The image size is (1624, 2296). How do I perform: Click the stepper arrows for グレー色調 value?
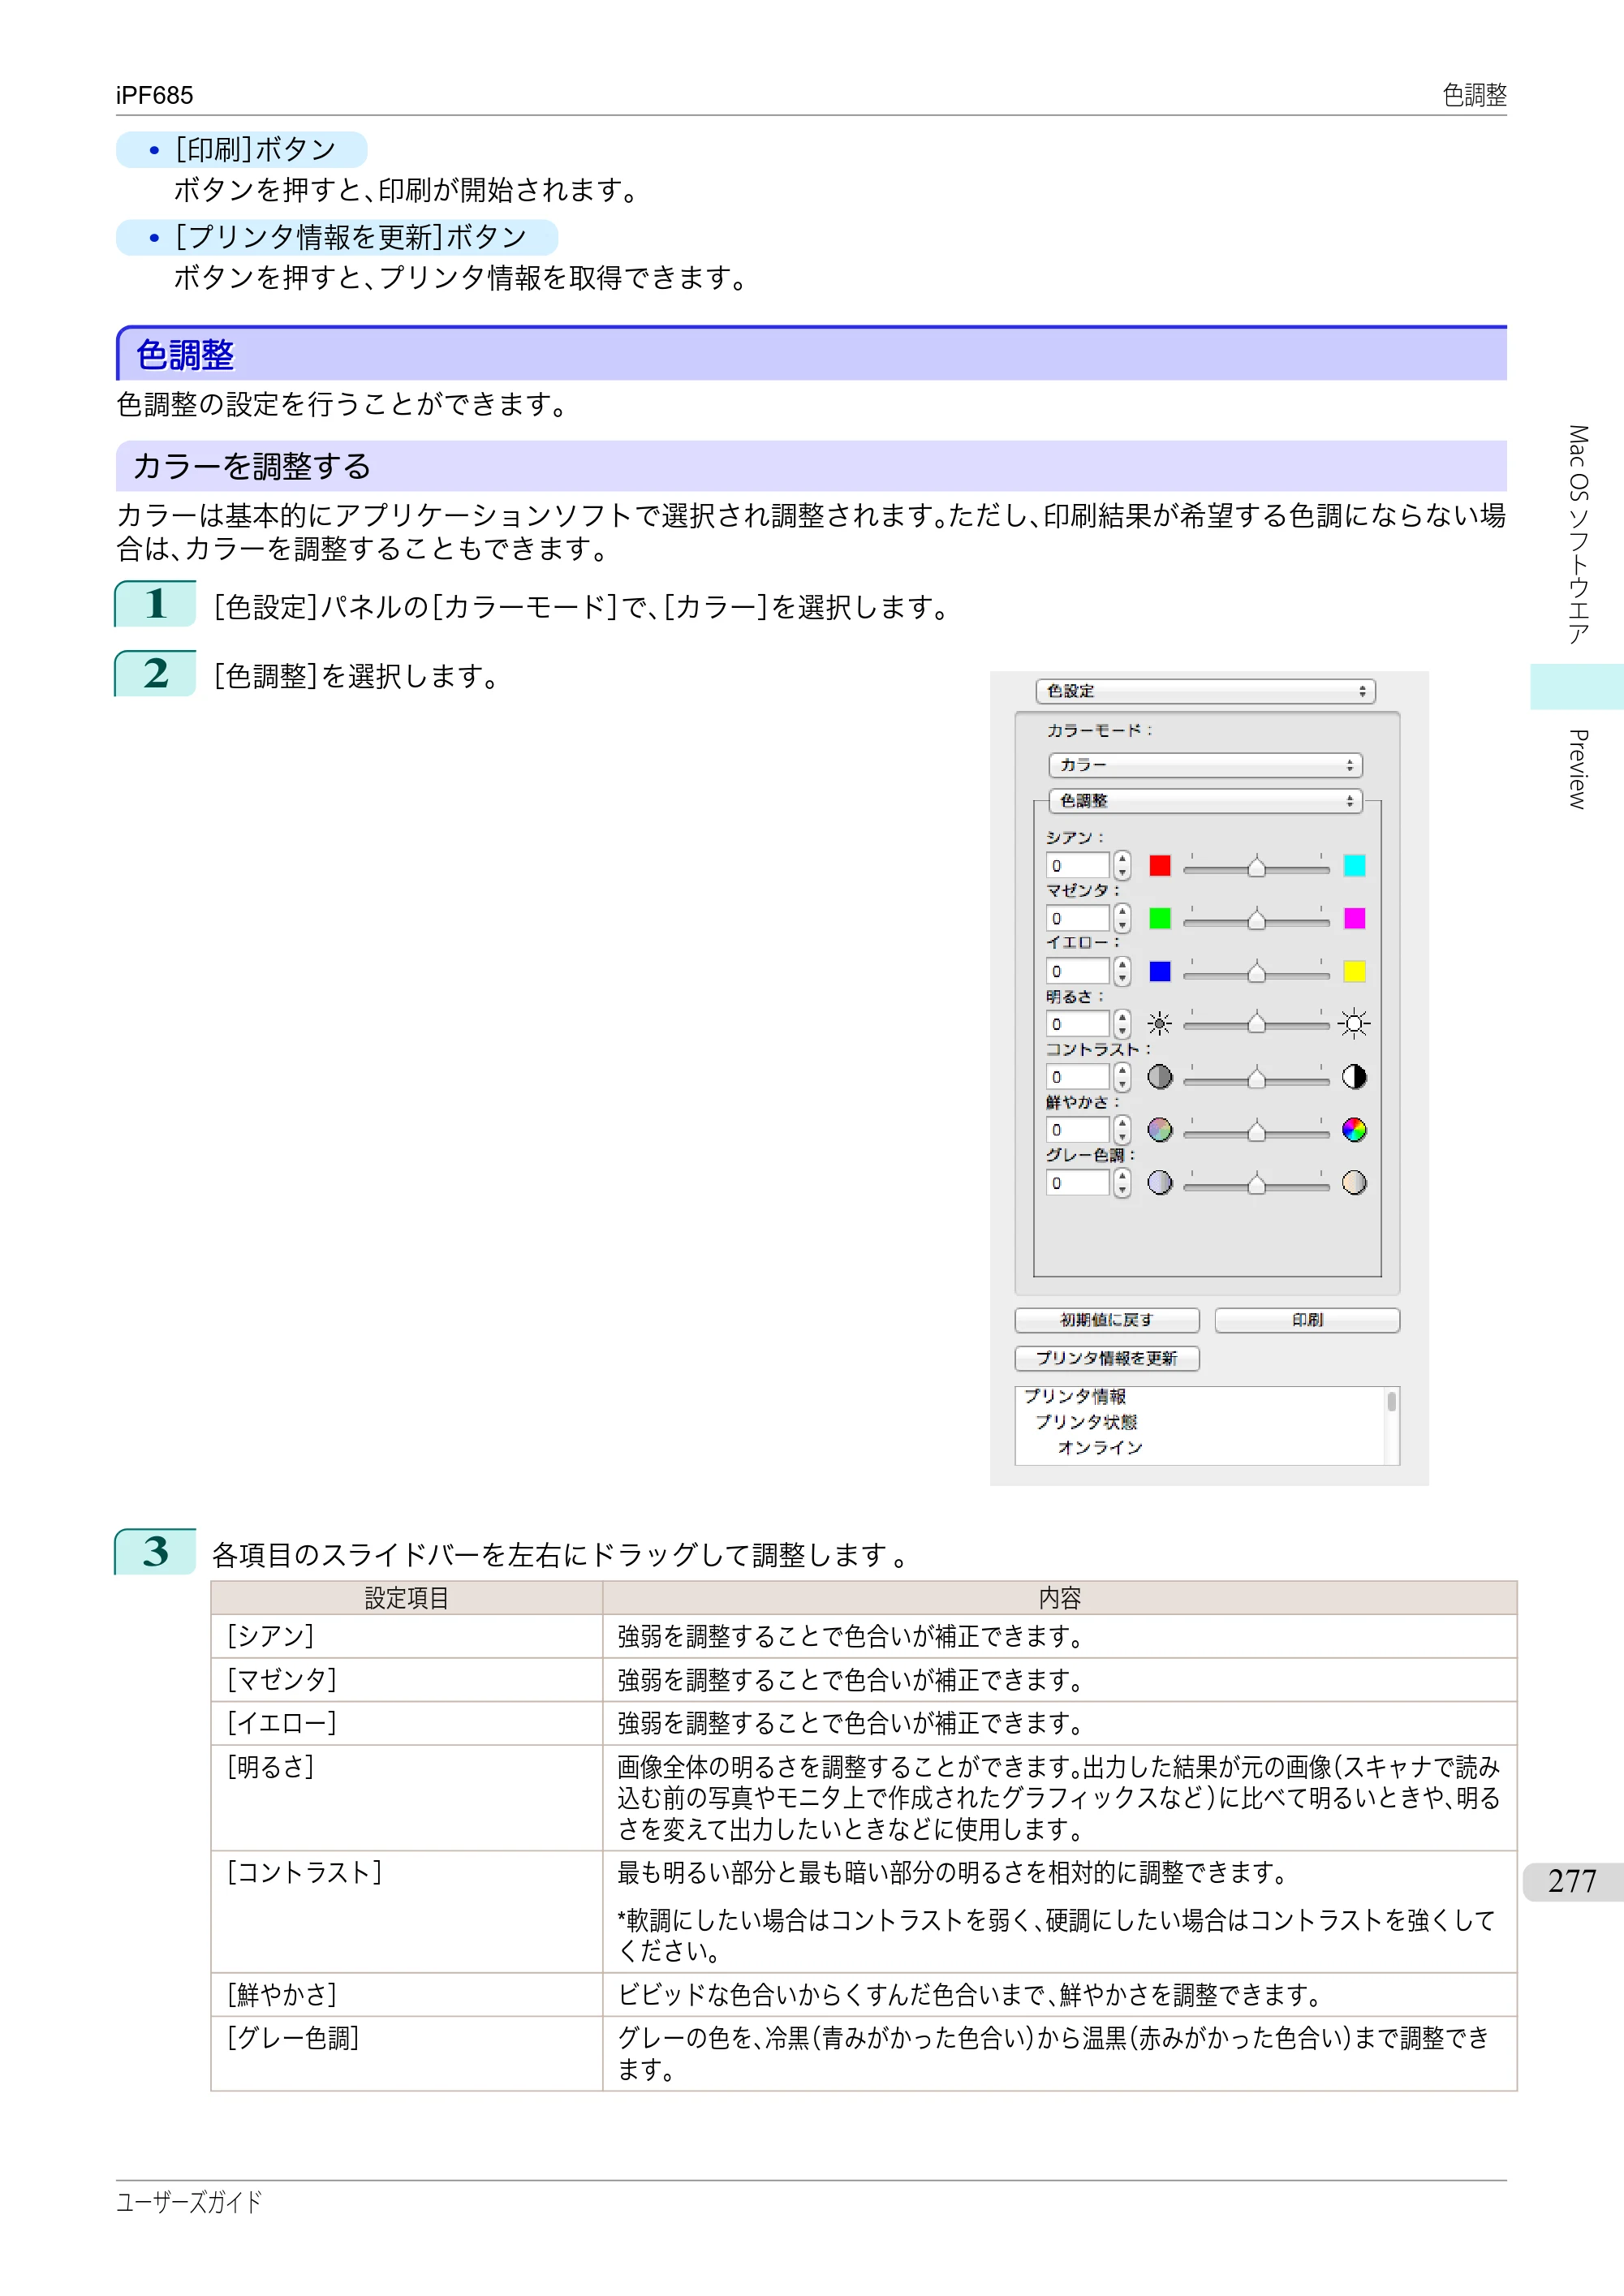coord(1122,1183)
